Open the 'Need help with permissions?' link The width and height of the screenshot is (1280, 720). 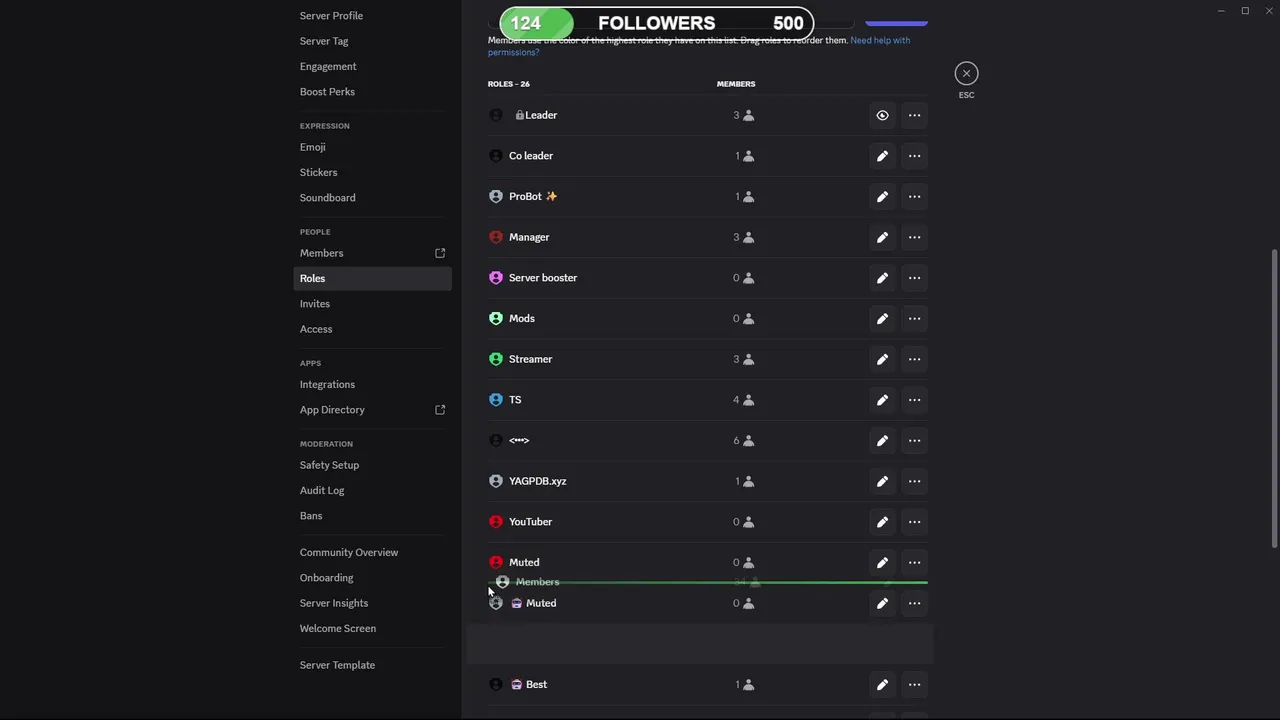(880, 41)
